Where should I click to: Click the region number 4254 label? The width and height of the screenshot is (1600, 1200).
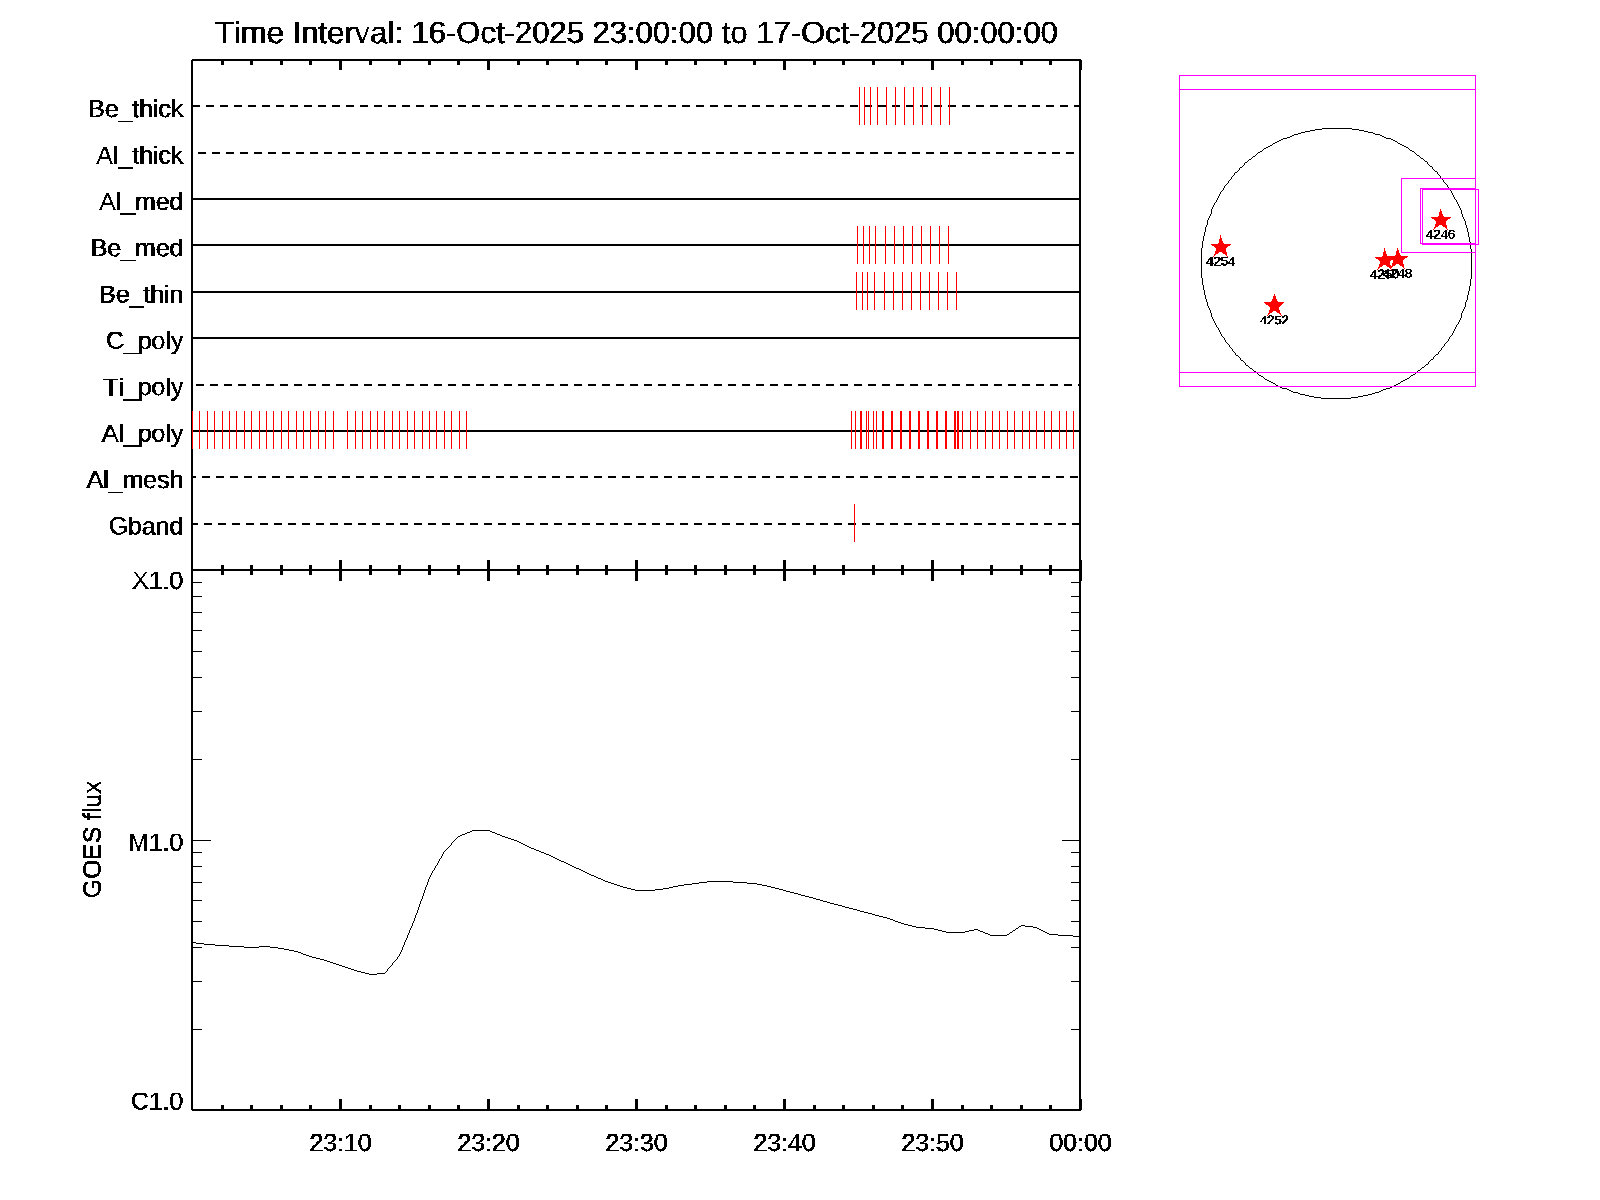coord(1220,262)
